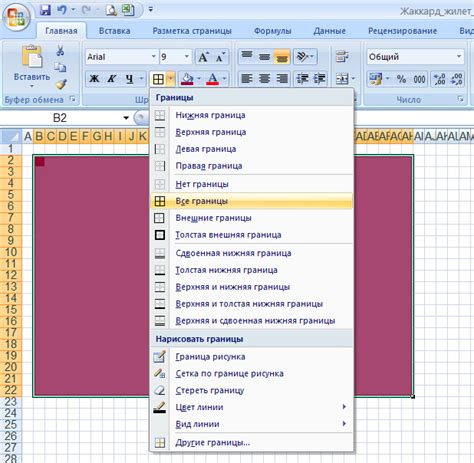Expand Цвет линии submenu
This screenshot has height=463, width=474.
click(344, 407)
